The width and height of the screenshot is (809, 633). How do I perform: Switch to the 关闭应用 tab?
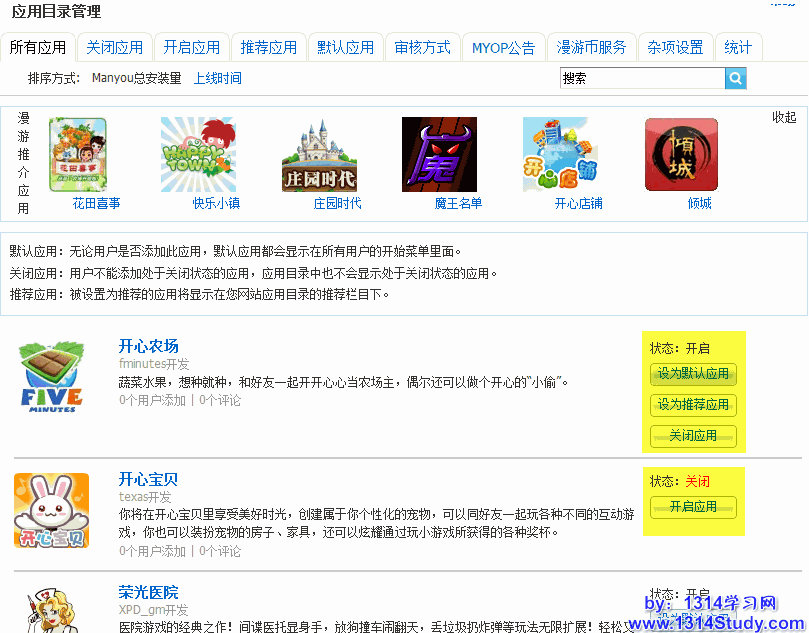(115, 47)
